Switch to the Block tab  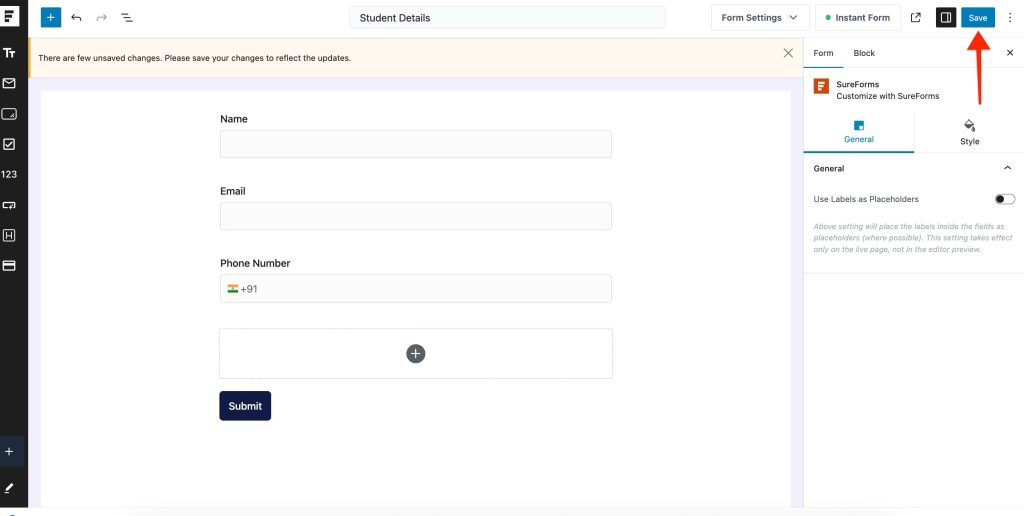(x=864, y=53)
